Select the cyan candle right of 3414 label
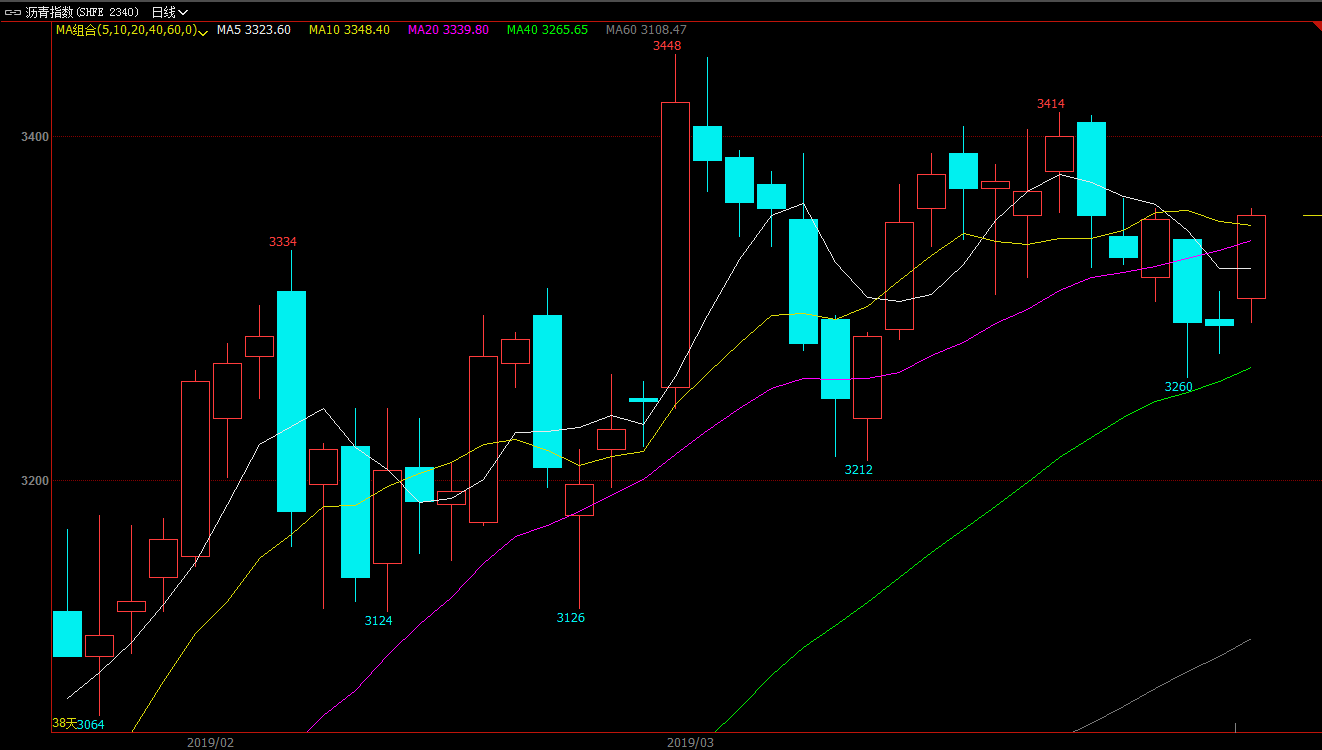 point(1091,168)
